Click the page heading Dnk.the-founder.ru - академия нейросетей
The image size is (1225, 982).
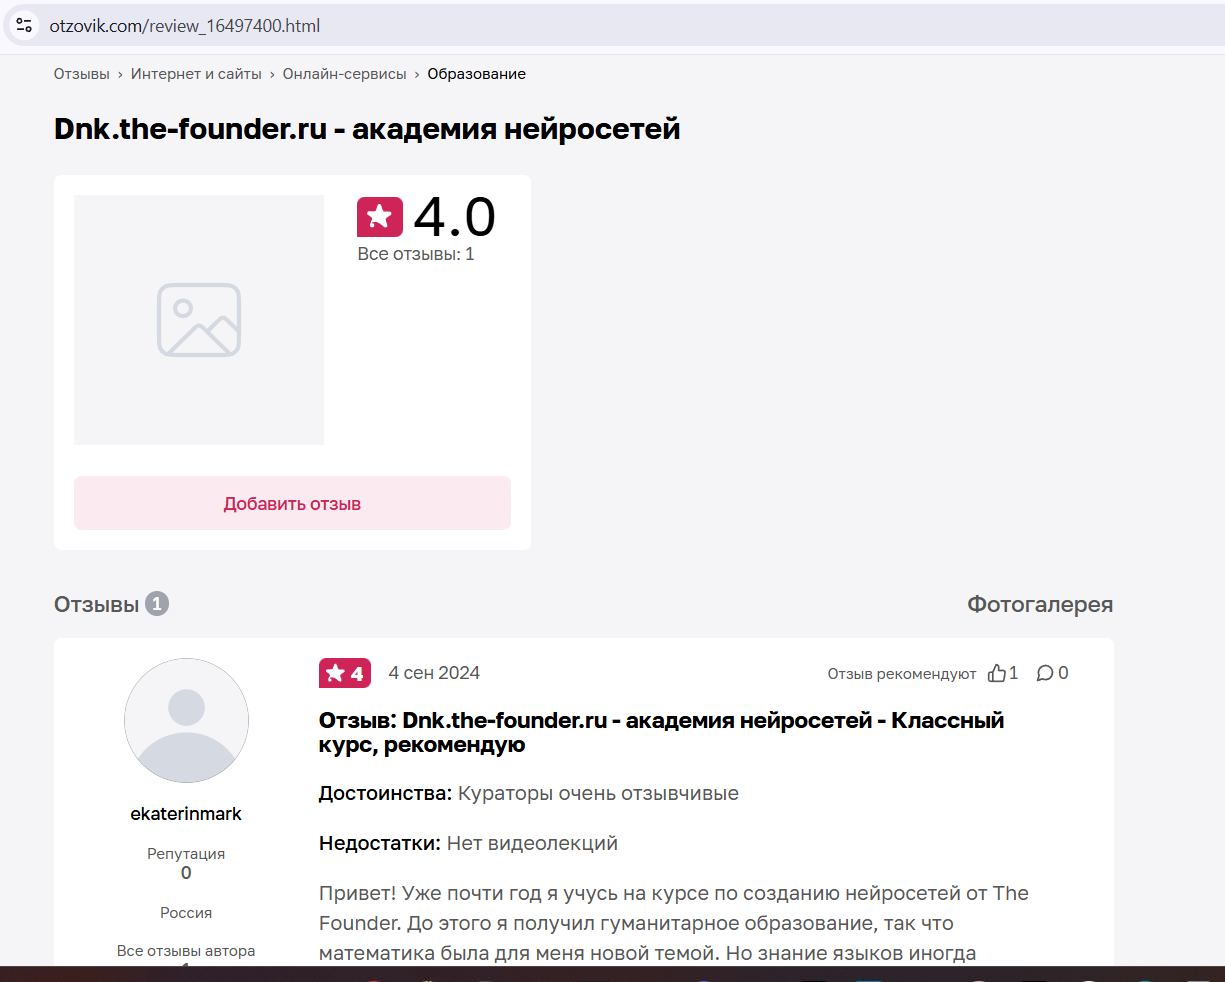tap(367, 129)
